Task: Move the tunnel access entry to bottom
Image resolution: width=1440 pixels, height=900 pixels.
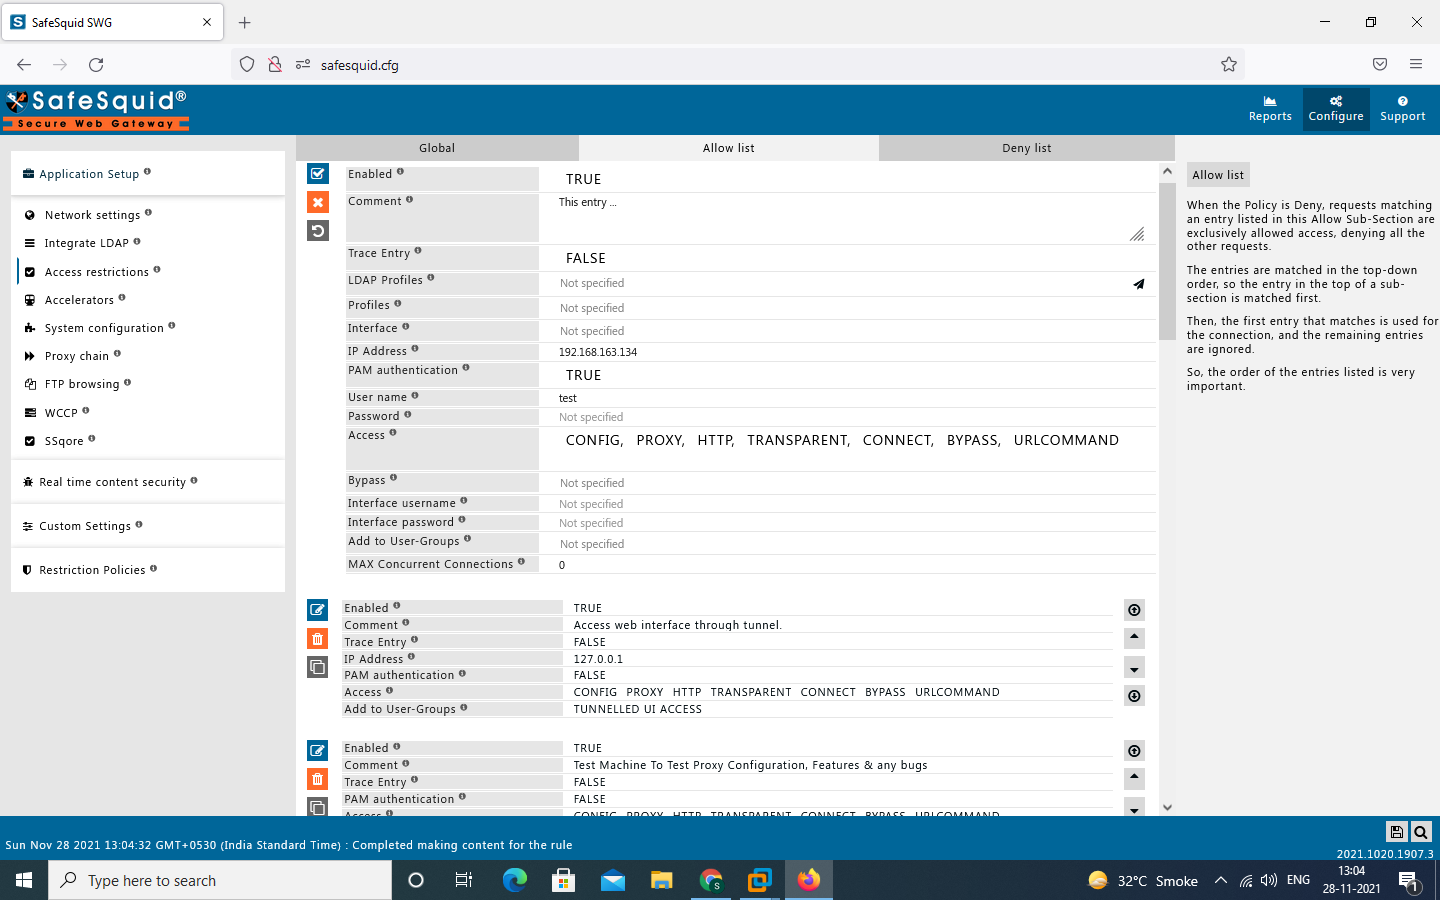Action: (1134, 696)
